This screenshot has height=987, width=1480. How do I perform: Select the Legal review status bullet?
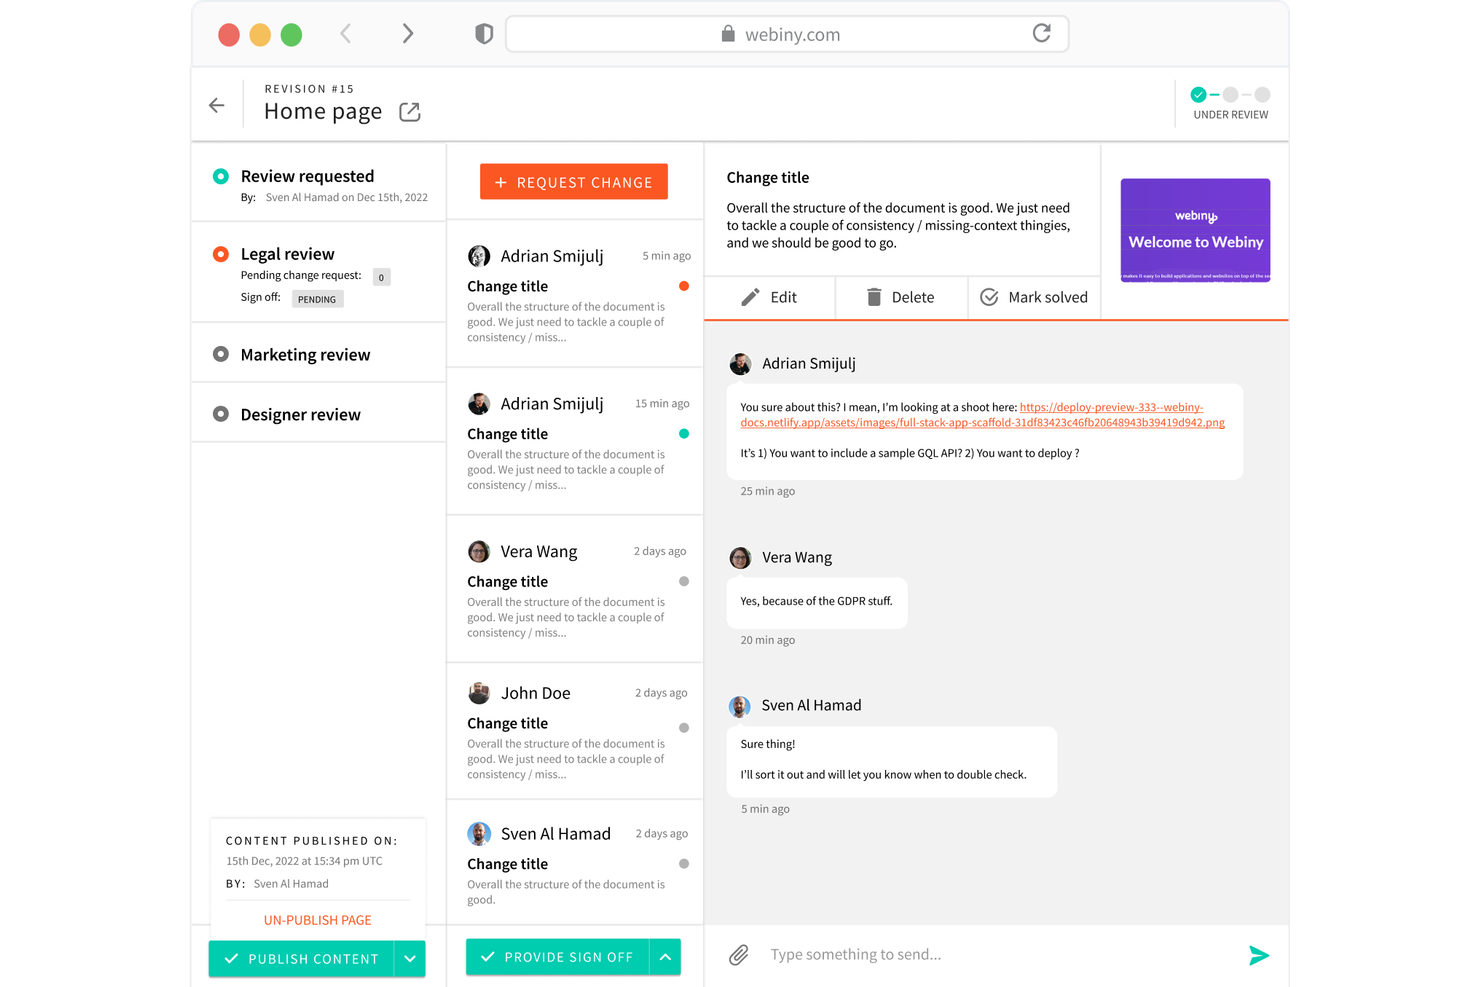[x=221, y=253]
